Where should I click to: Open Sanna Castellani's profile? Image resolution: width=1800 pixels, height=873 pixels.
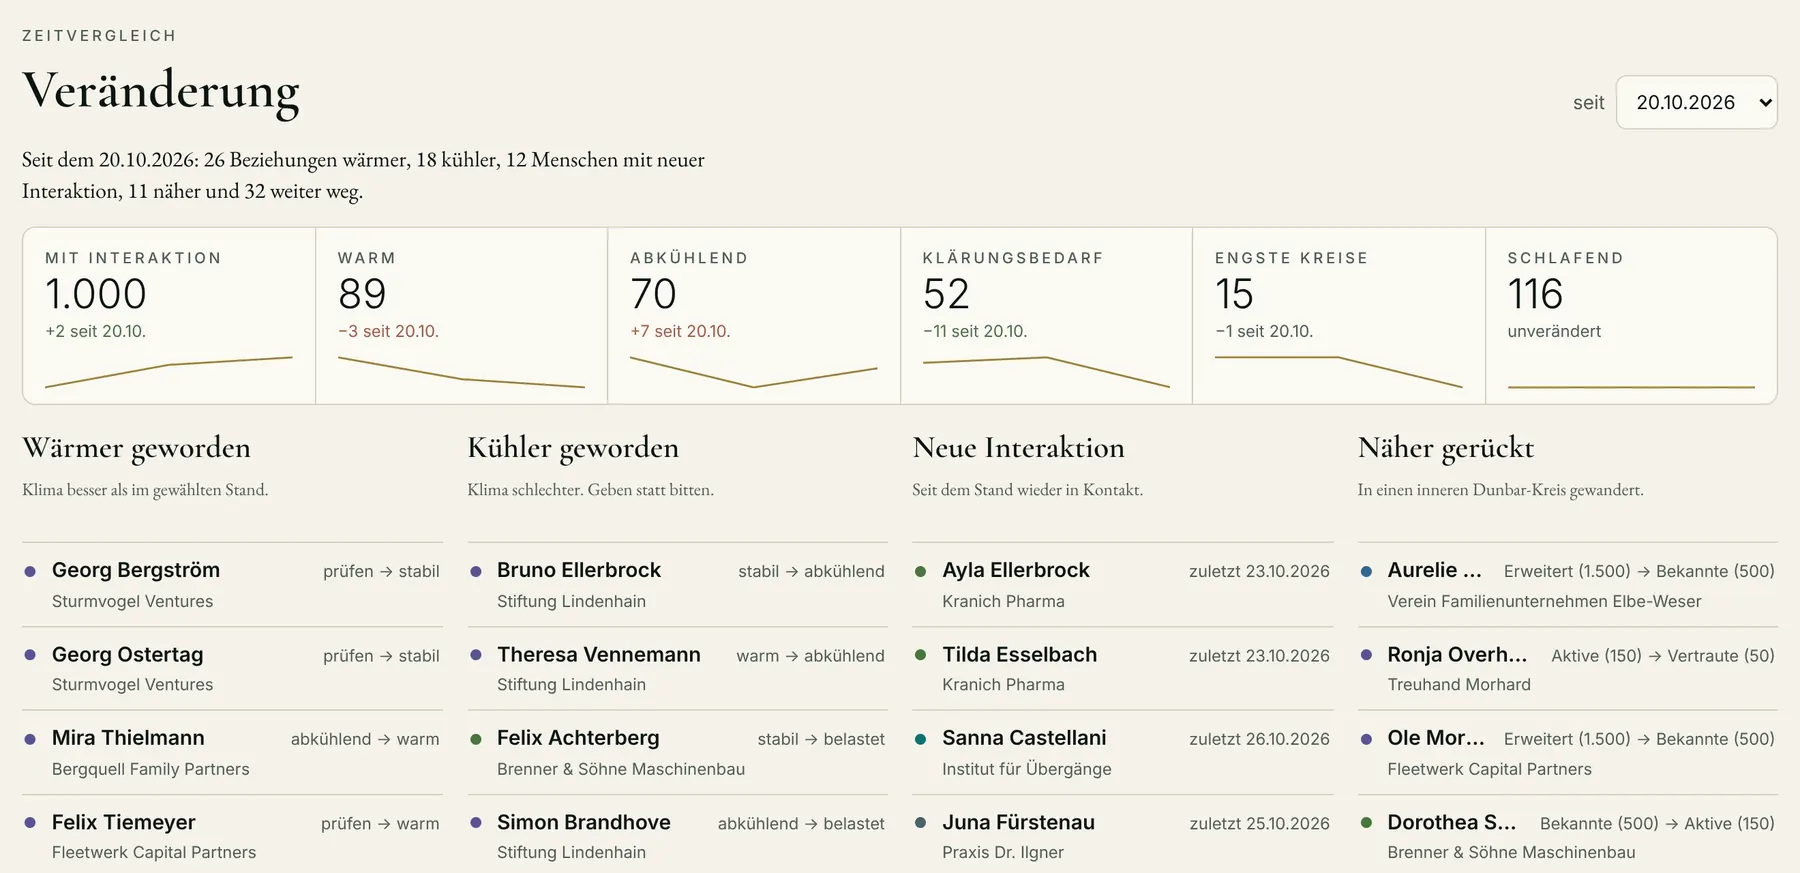coord(1122,753)
